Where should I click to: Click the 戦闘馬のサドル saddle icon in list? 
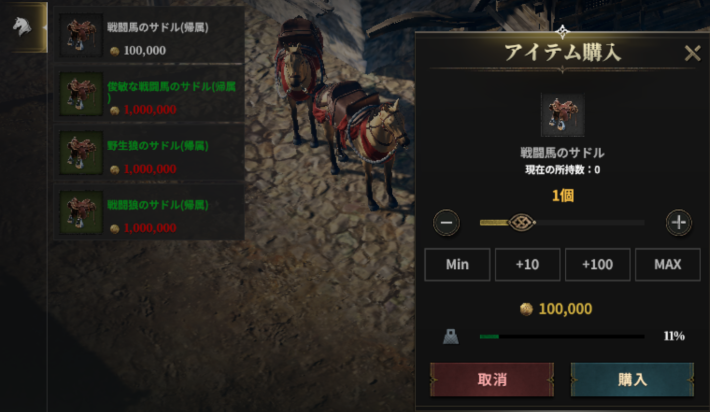pyautogui.click(x=81, y=35)
